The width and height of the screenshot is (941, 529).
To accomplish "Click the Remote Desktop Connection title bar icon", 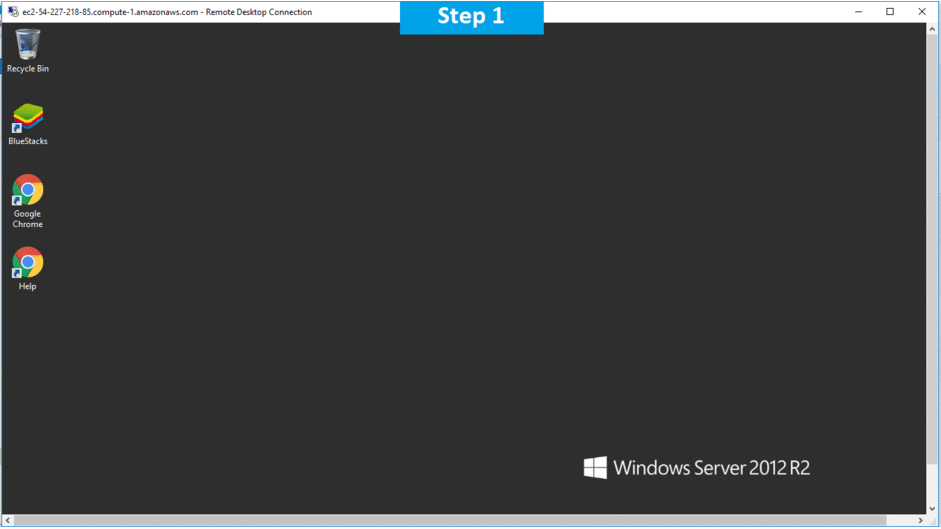I will point(12,12).
